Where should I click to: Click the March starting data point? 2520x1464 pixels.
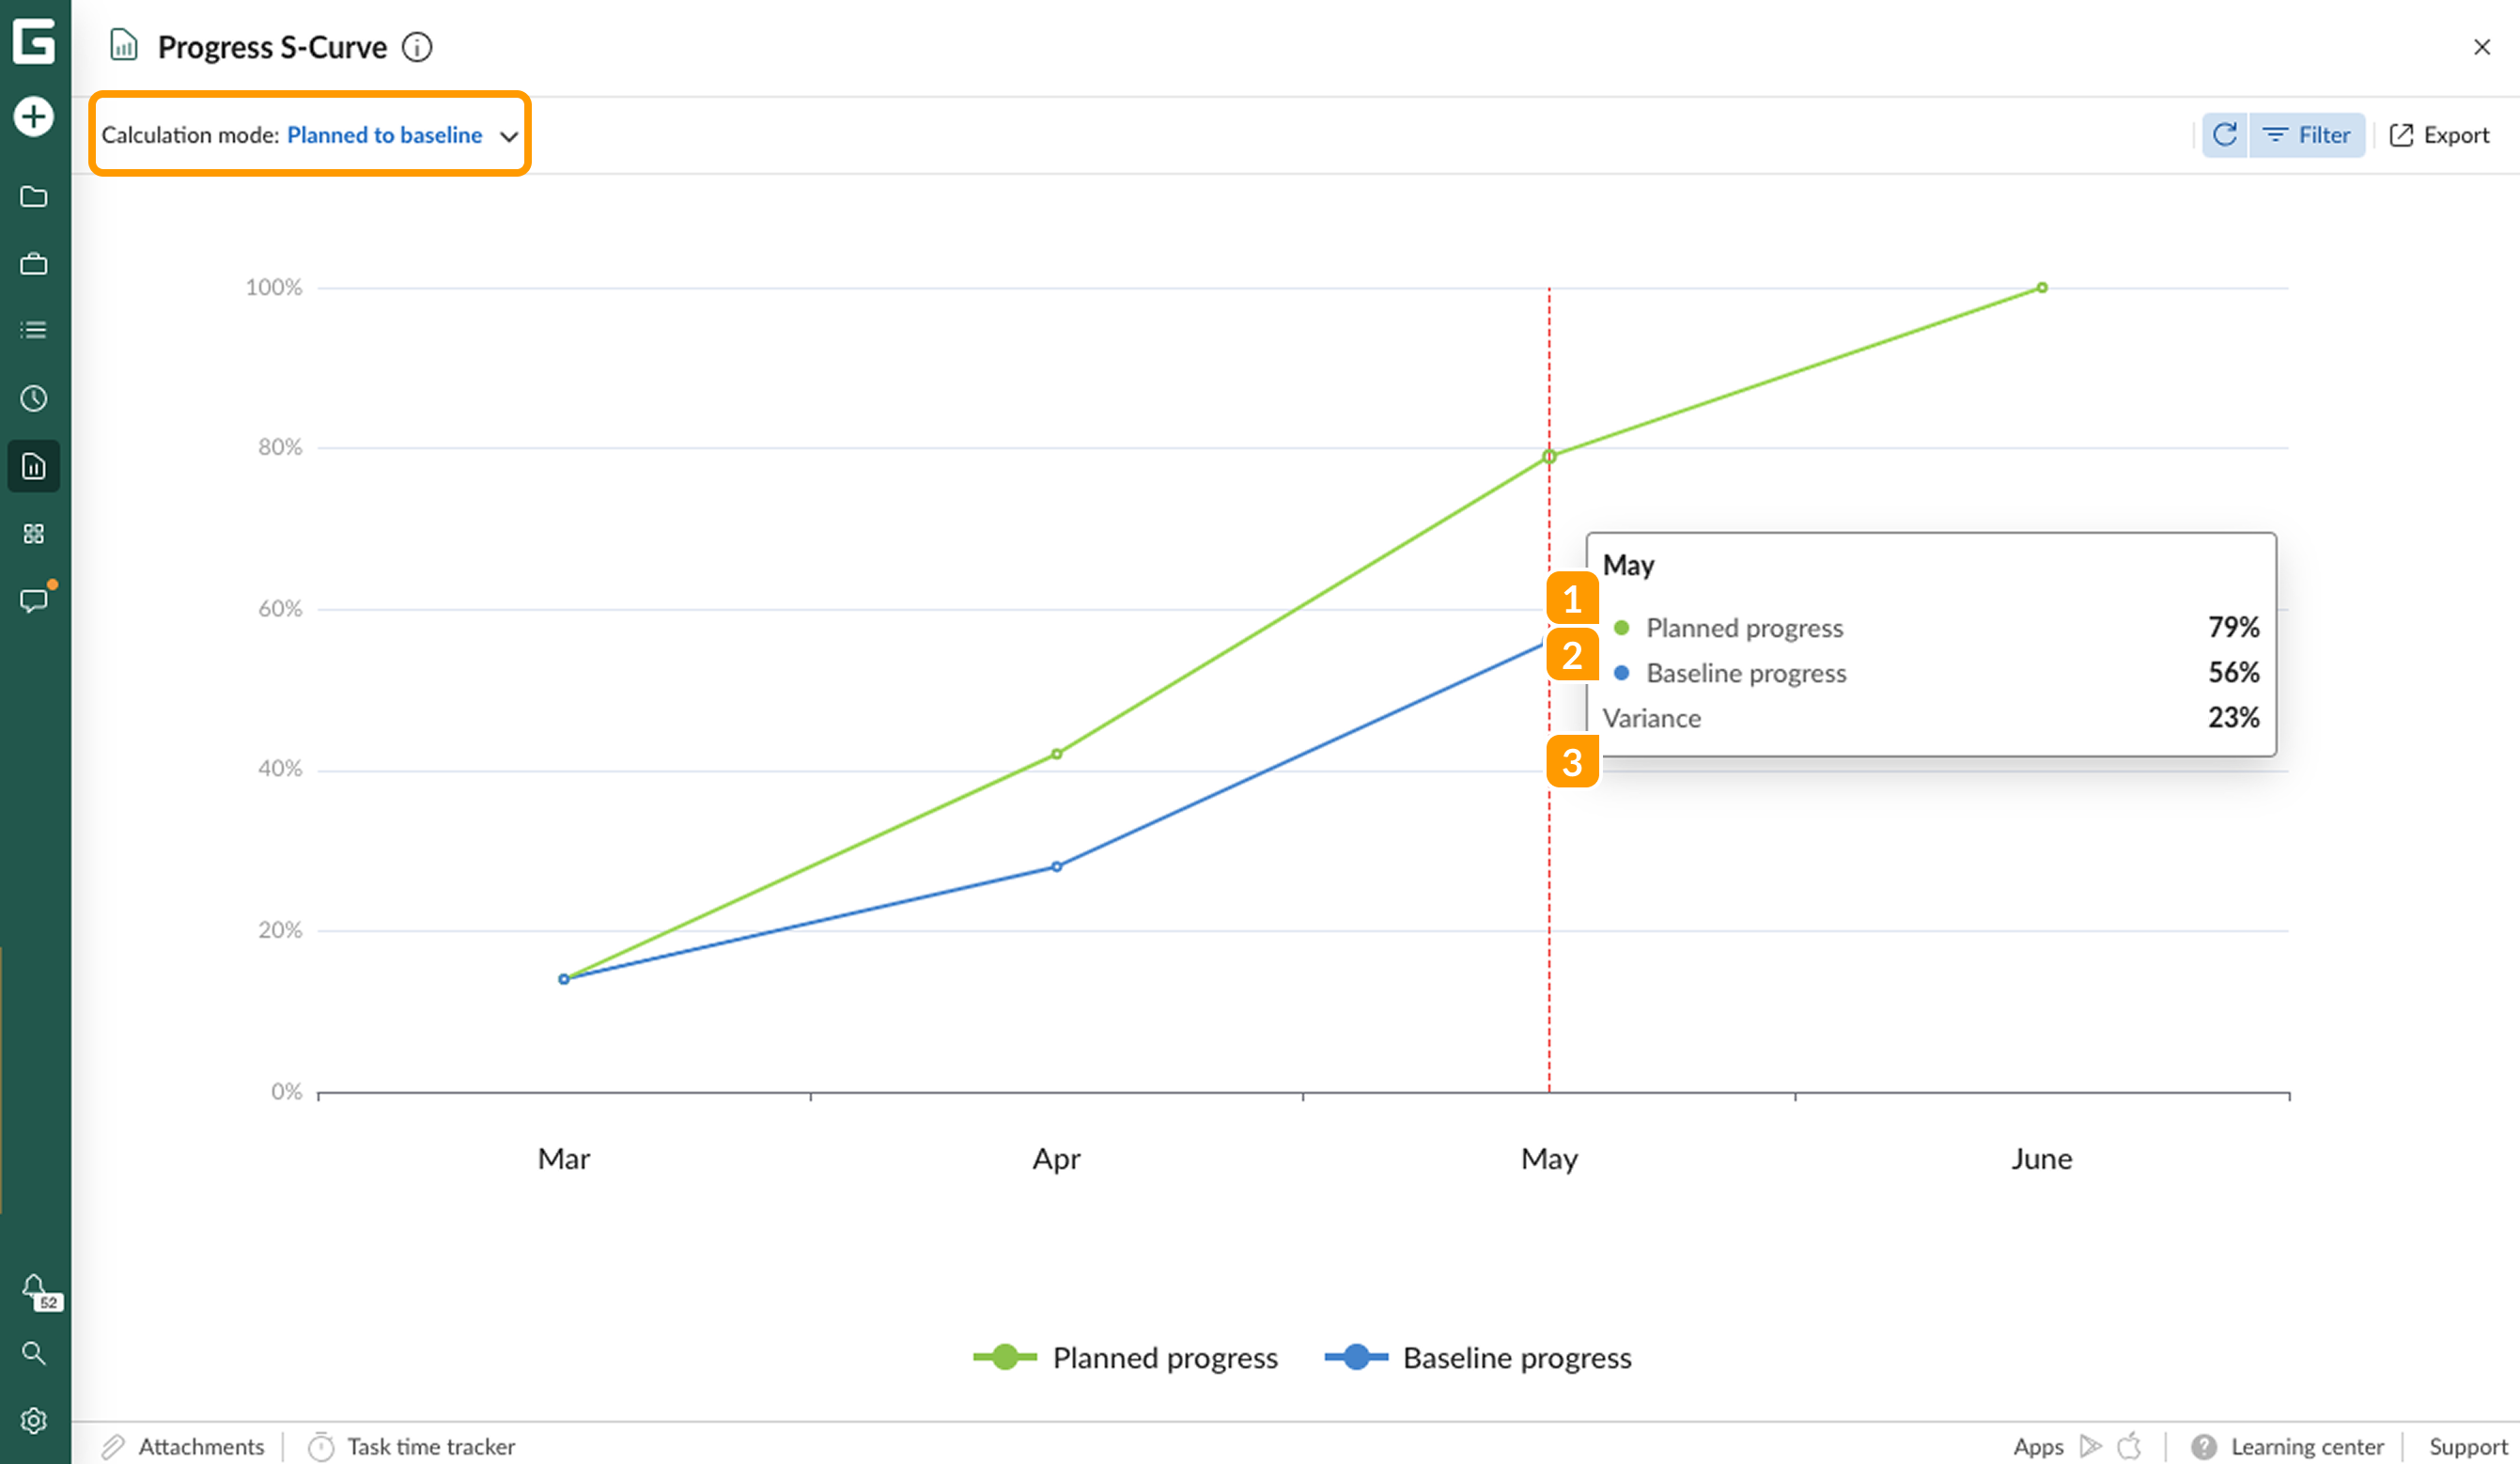(x=564, y=979)
